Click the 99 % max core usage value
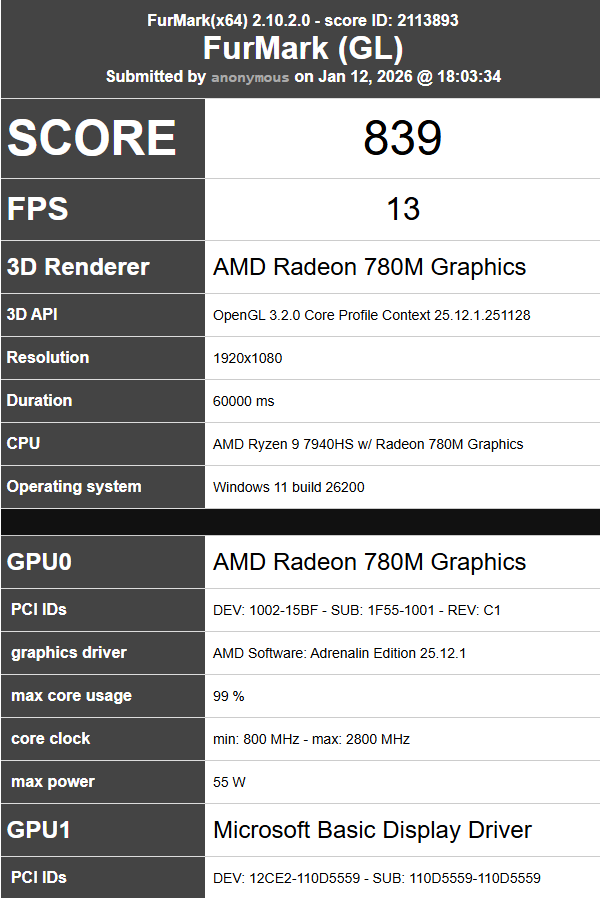Image resolution: width=600 pixels, height=898 pixels. coord(228,696)
